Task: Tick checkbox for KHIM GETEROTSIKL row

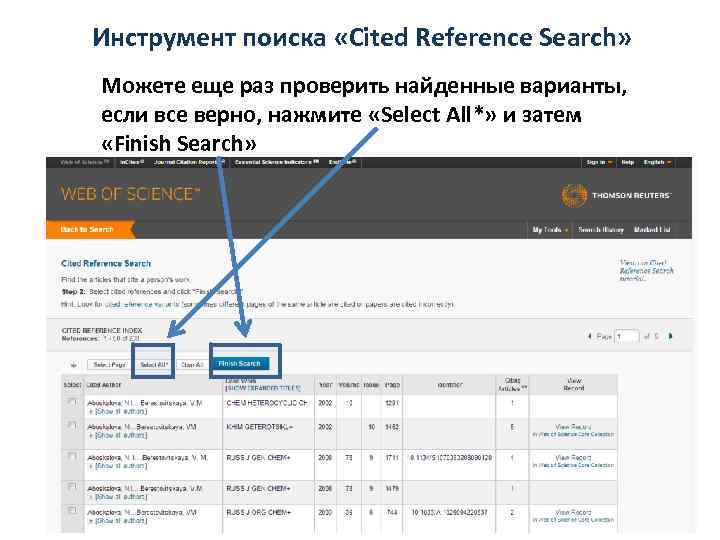Action: click(x=72, y=426)
